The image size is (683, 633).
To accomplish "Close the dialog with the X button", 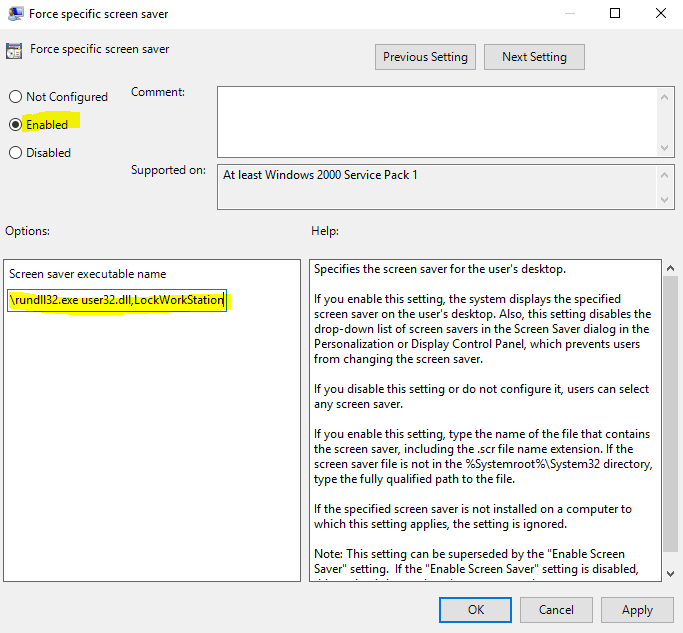I will click(660, 14).
